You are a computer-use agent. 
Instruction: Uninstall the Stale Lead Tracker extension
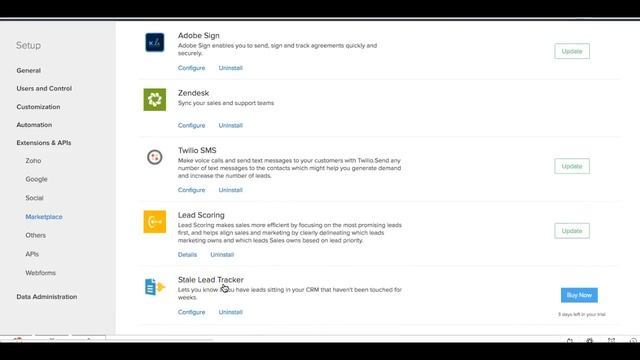coord(231,312)
